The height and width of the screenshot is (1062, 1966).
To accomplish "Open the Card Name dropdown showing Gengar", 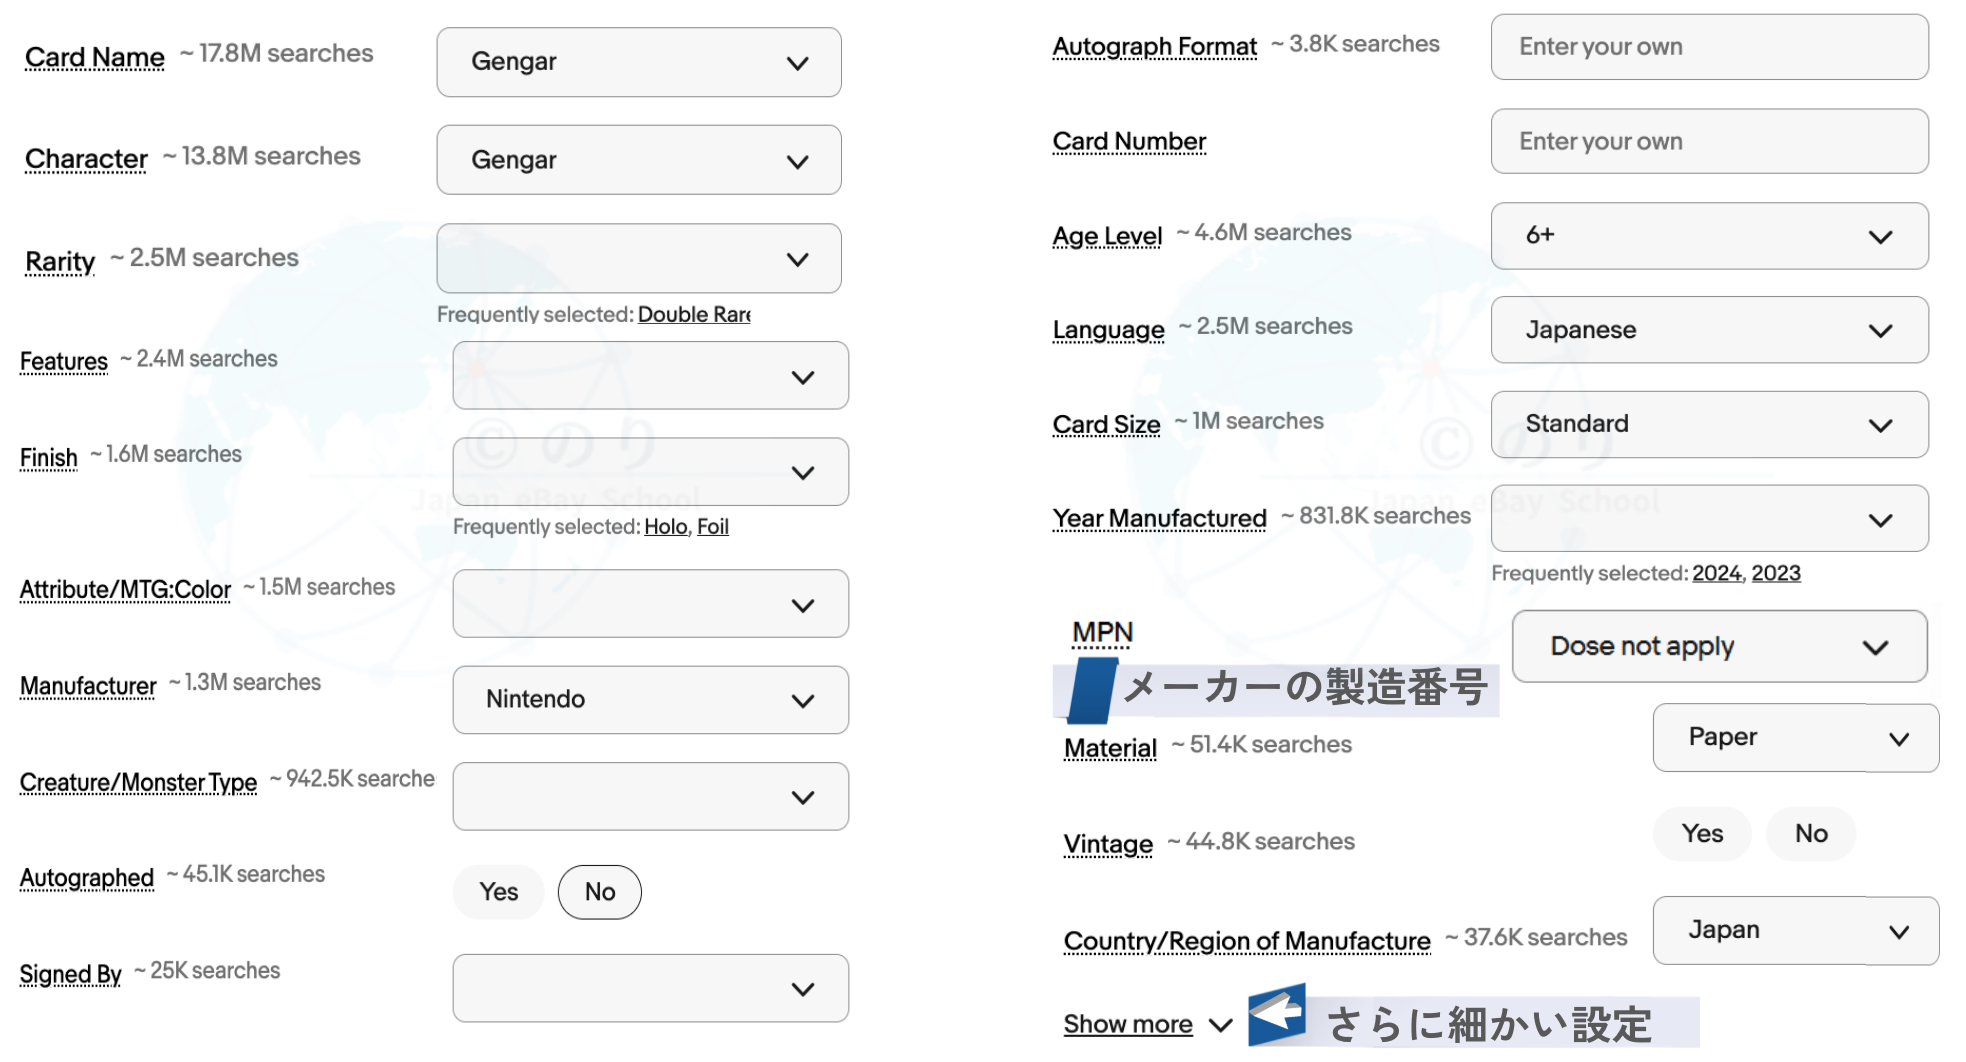I will point(638,62).
